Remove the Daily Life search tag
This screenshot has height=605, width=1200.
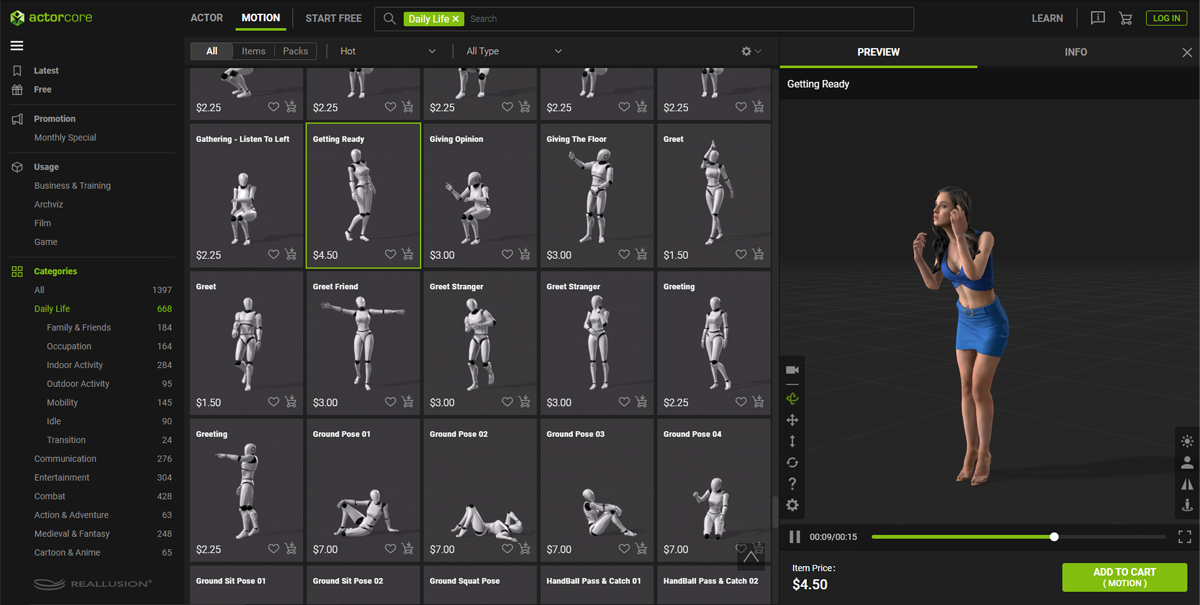(456, 19)
